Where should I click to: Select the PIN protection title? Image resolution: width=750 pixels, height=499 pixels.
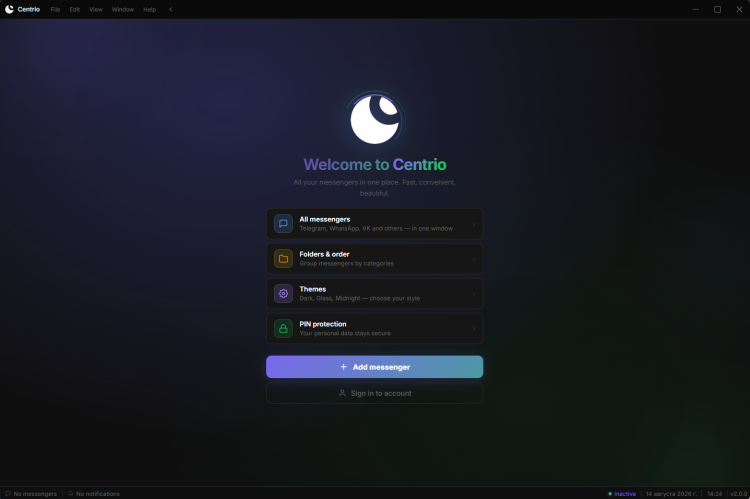pos(323,324)
